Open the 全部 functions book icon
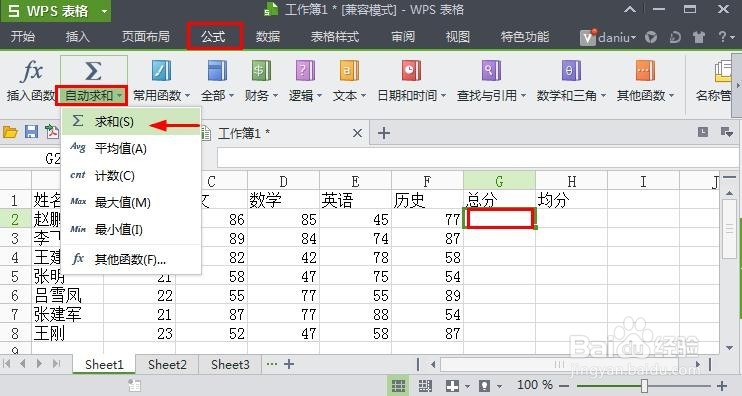742x396 pixels. (217, 71)
